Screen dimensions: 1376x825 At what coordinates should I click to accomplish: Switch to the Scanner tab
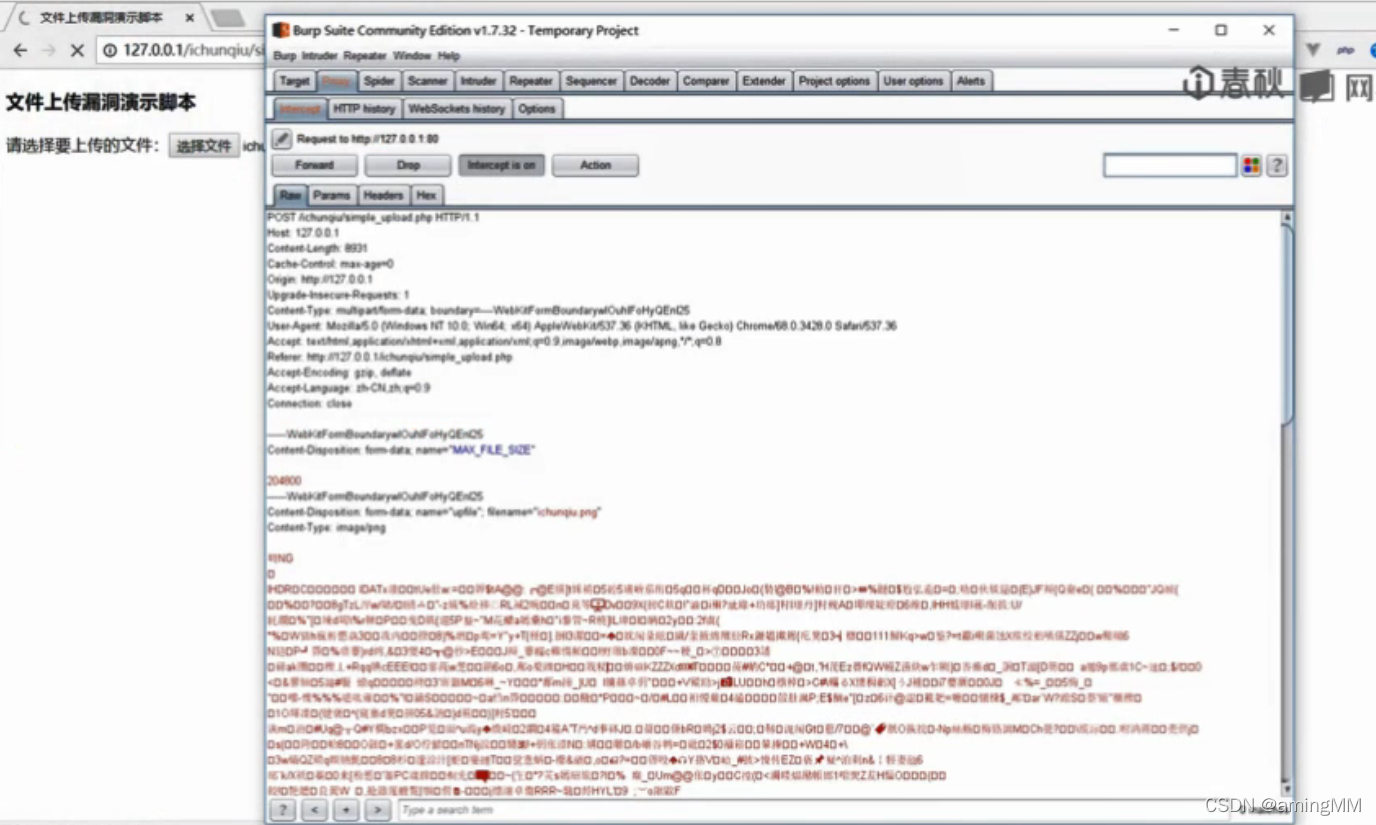pos(428,81)
